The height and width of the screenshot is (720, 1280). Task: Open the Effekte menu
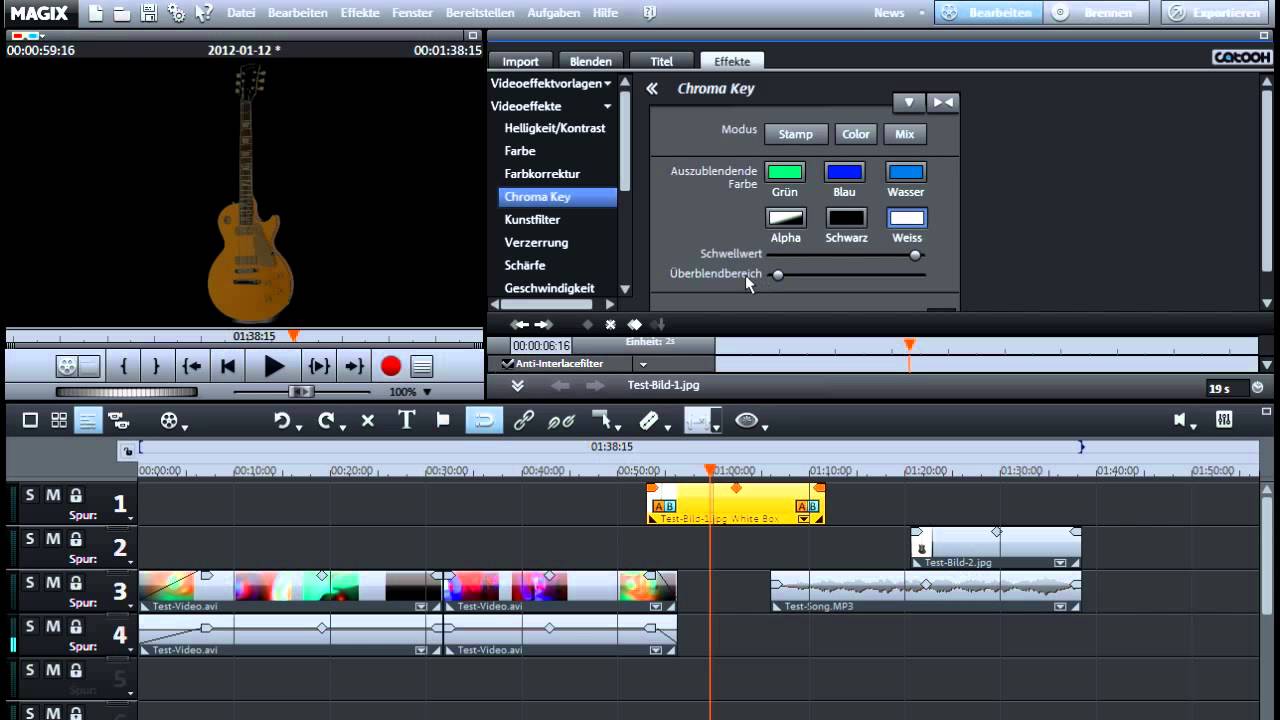360,13
